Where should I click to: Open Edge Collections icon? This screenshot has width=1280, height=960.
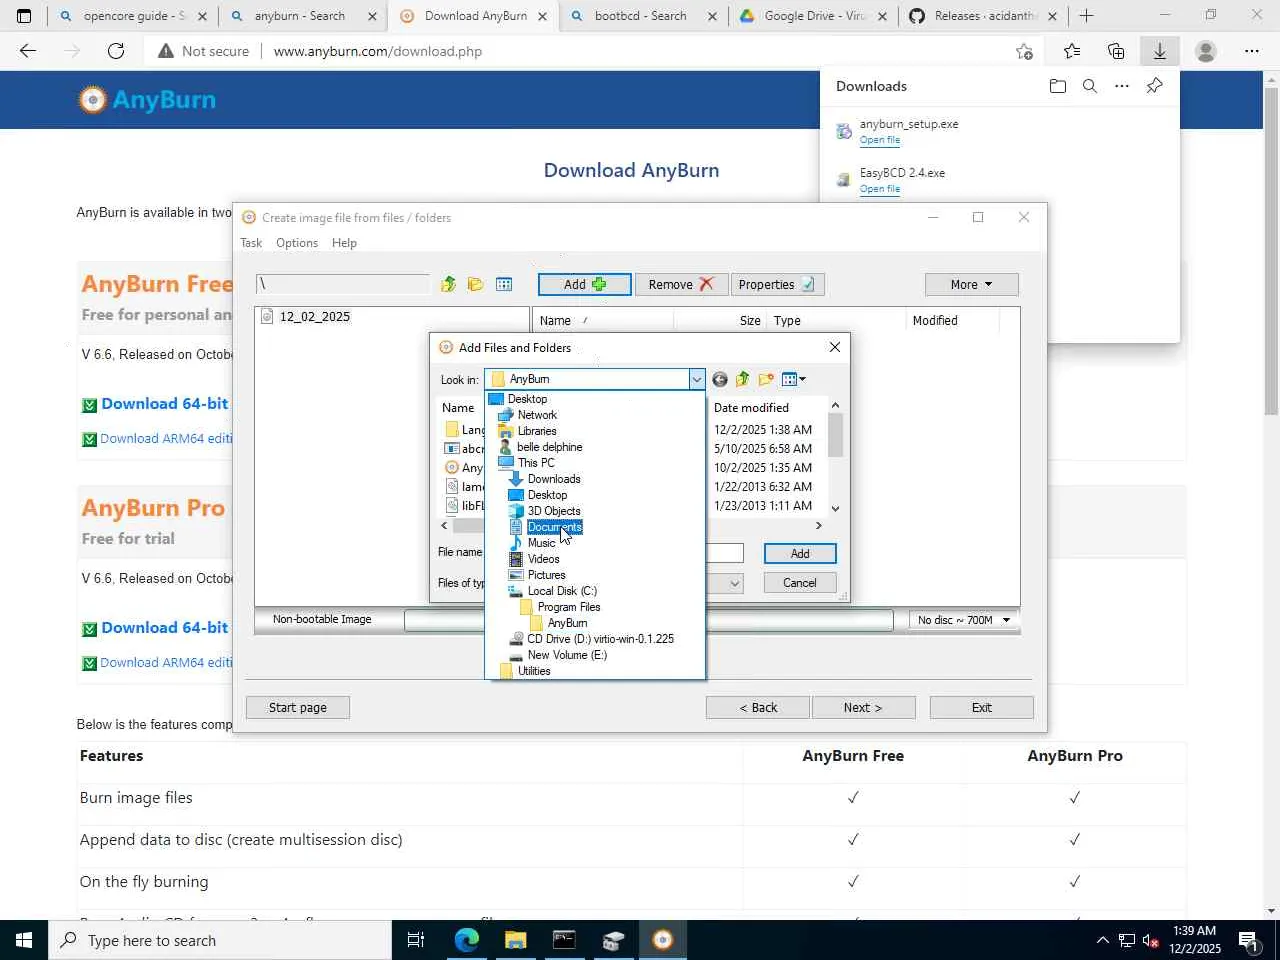[1116, 51]
